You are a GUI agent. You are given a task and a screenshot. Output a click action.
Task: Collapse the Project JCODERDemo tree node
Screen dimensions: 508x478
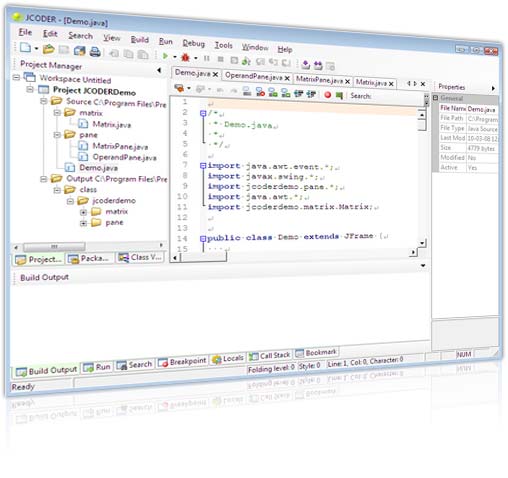coord(30,89)
